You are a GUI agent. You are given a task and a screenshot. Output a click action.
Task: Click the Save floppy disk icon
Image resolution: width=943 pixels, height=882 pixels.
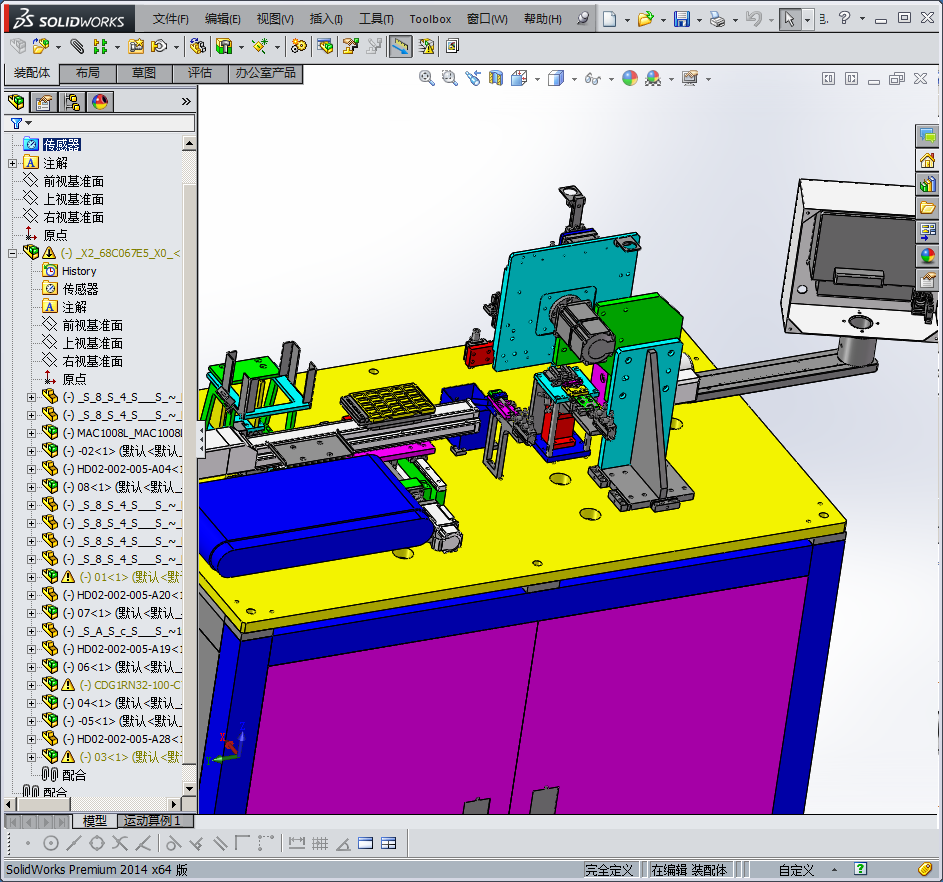(x=681, y=19)
